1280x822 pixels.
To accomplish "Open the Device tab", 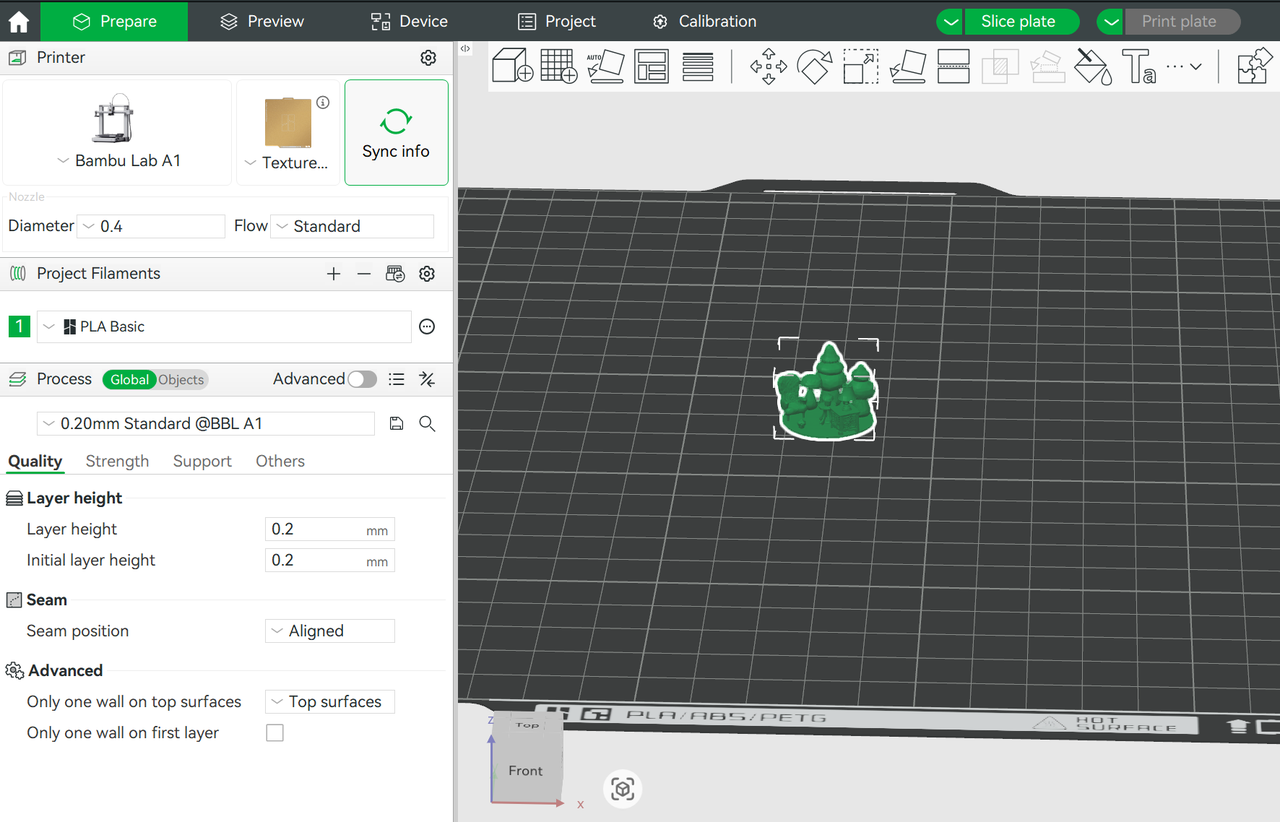I will click(409, 21).
